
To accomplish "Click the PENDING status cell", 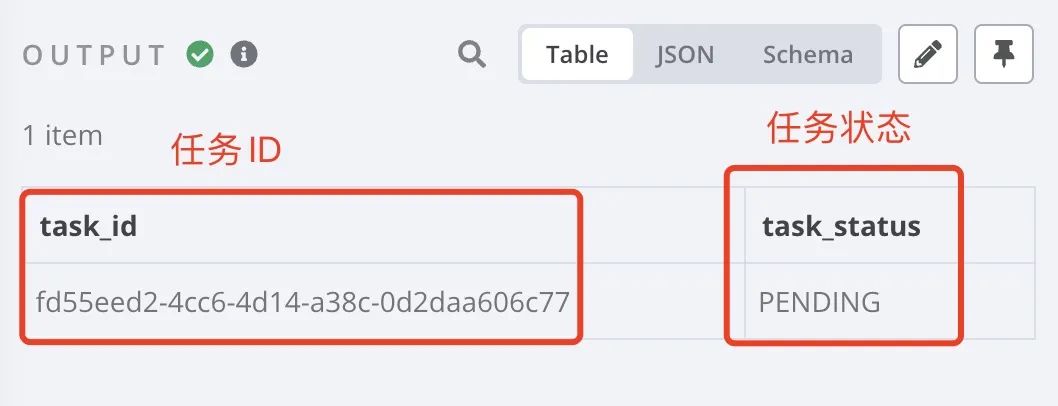I will click(x=819, y=301).
